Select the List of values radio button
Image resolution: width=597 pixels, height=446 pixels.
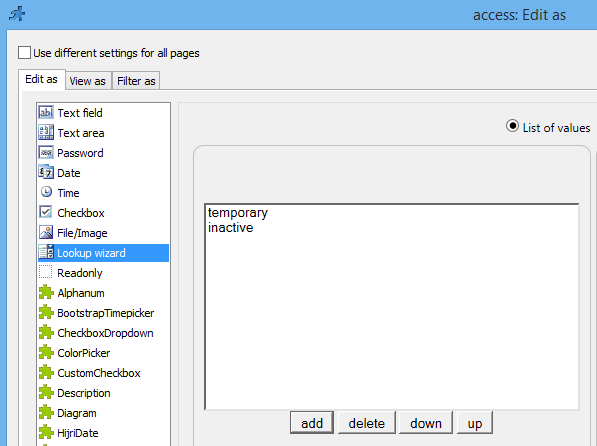point(512,126)
